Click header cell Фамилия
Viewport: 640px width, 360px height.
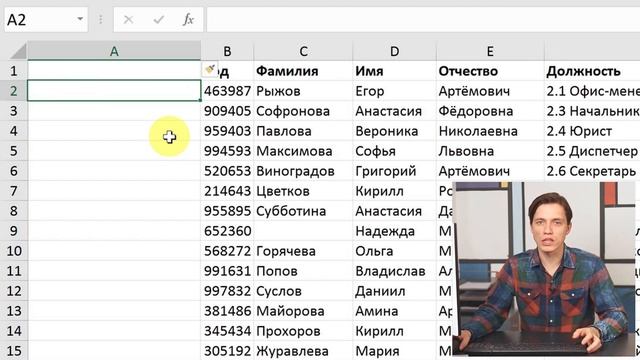point(303,71)
